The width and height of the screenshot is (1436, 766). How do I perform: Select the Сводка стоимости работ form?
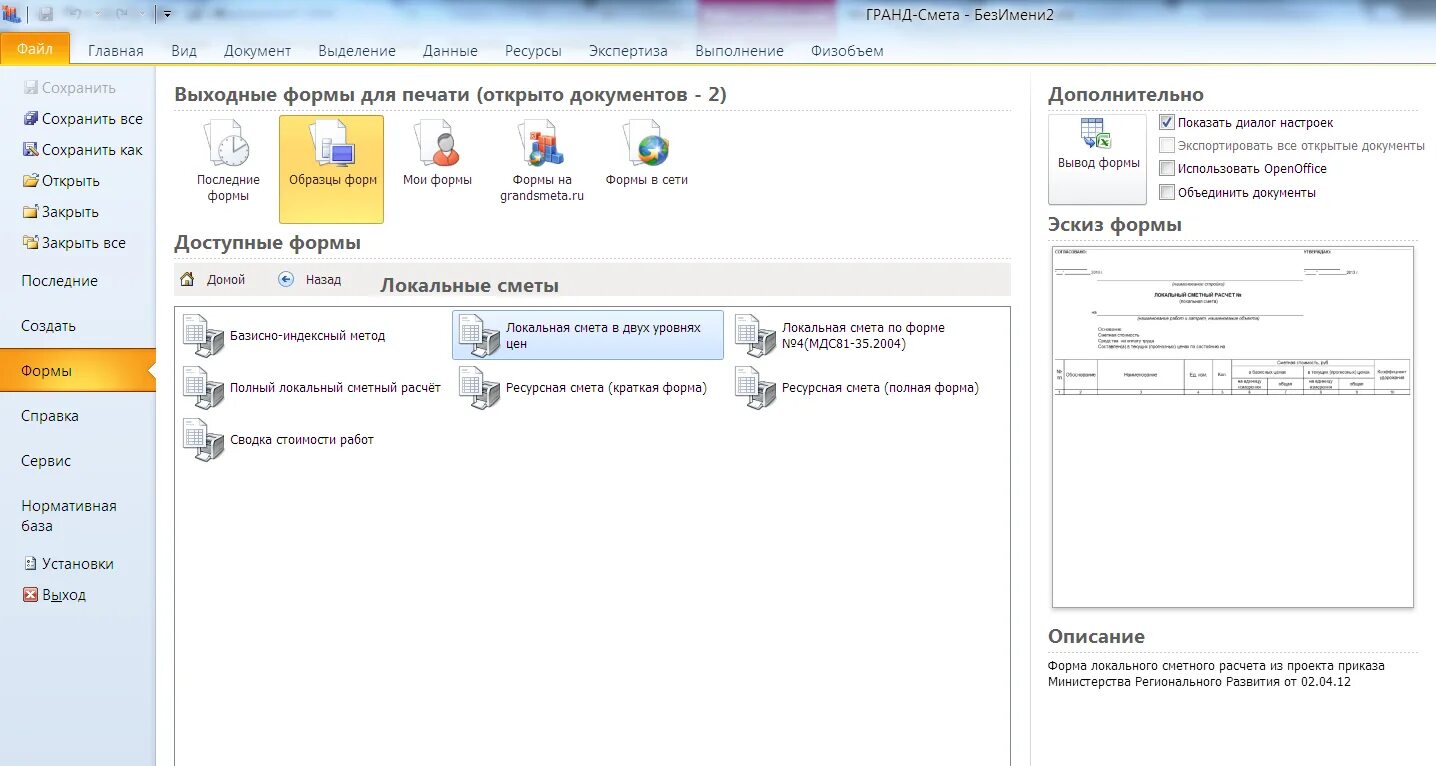(x=279, y=440)
